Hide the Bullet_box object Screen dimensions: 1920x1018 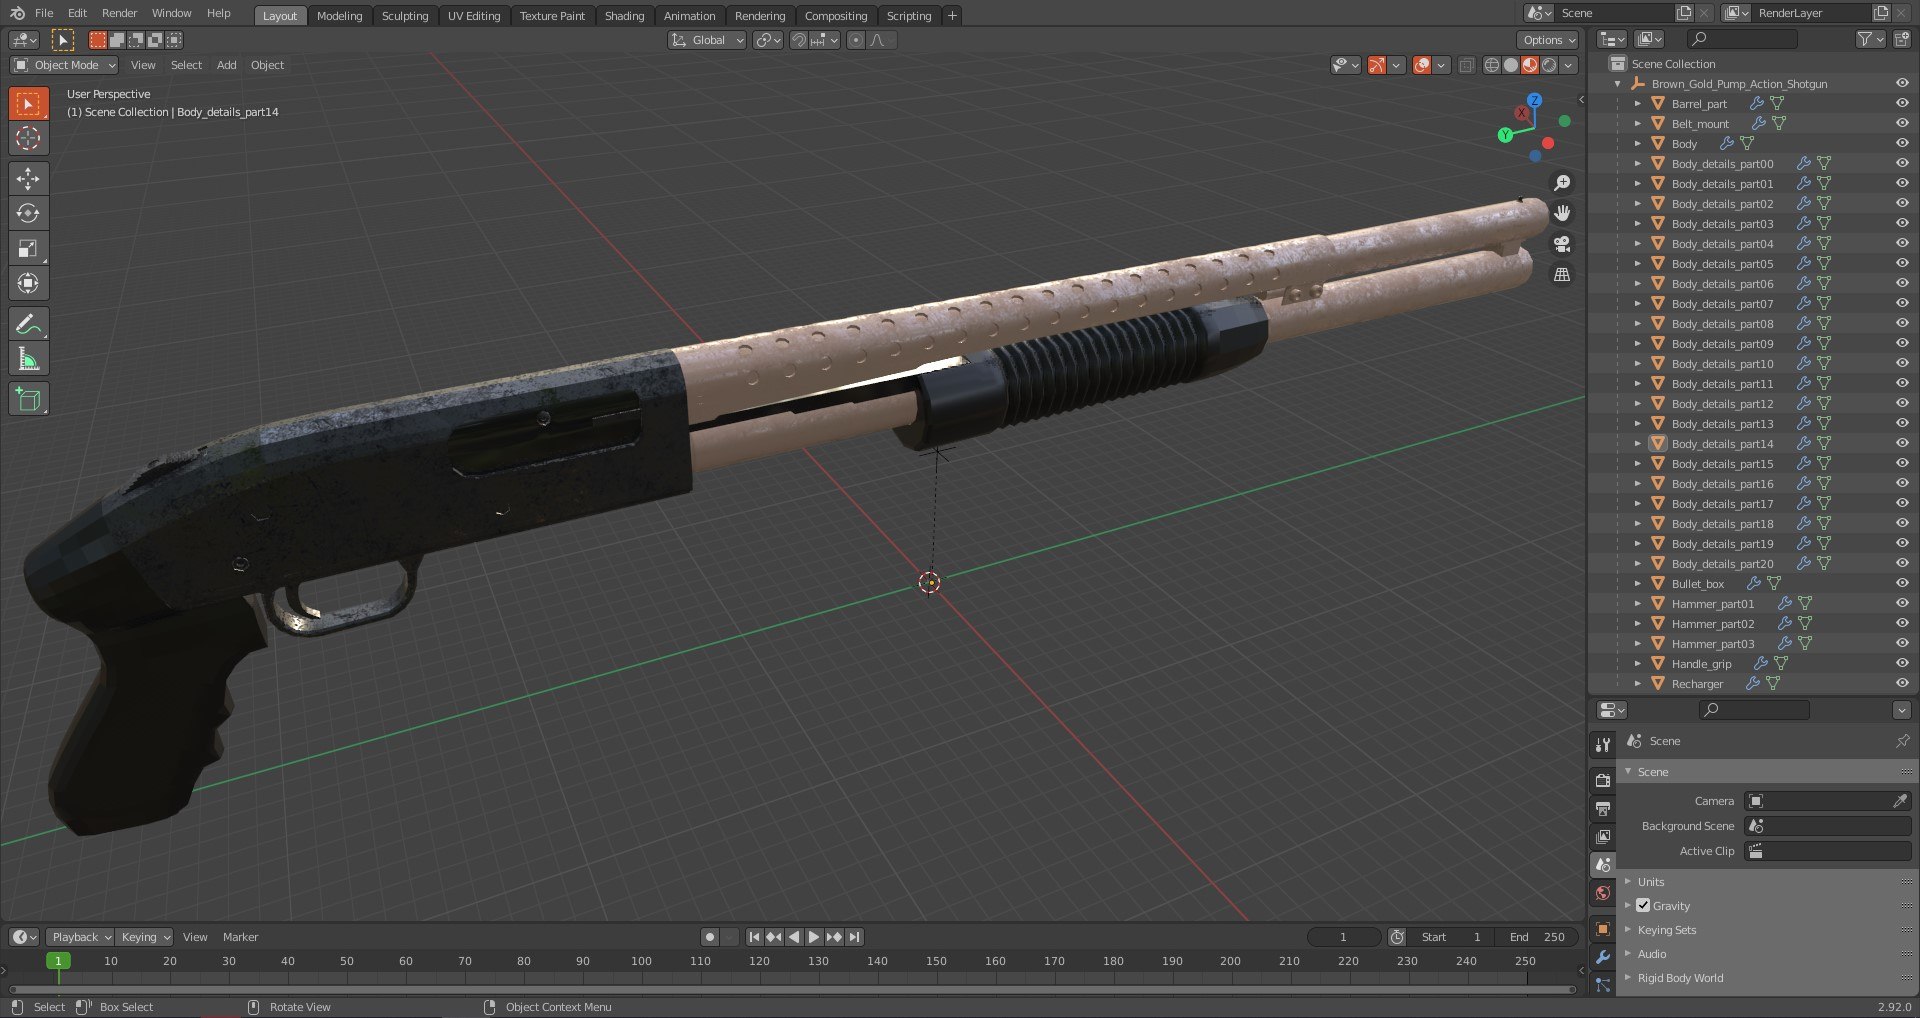point(1902,583)
